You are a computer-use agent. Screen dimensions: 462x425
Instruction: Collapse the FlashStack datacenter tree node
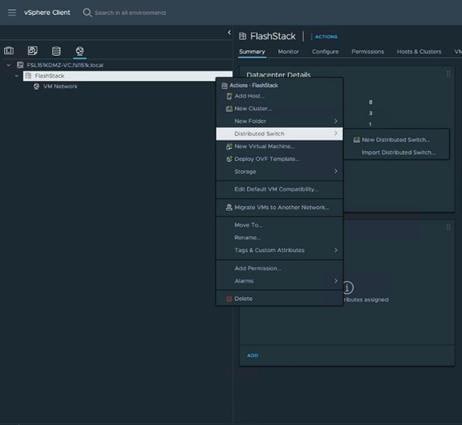17,76
